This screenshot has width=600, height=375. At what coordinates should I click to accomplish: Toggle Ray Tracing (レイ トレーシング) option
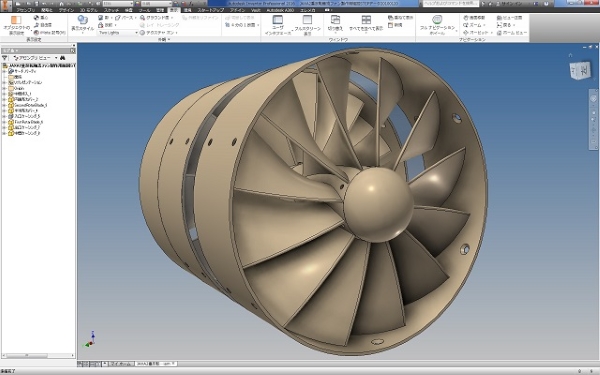tap(159, 25)
